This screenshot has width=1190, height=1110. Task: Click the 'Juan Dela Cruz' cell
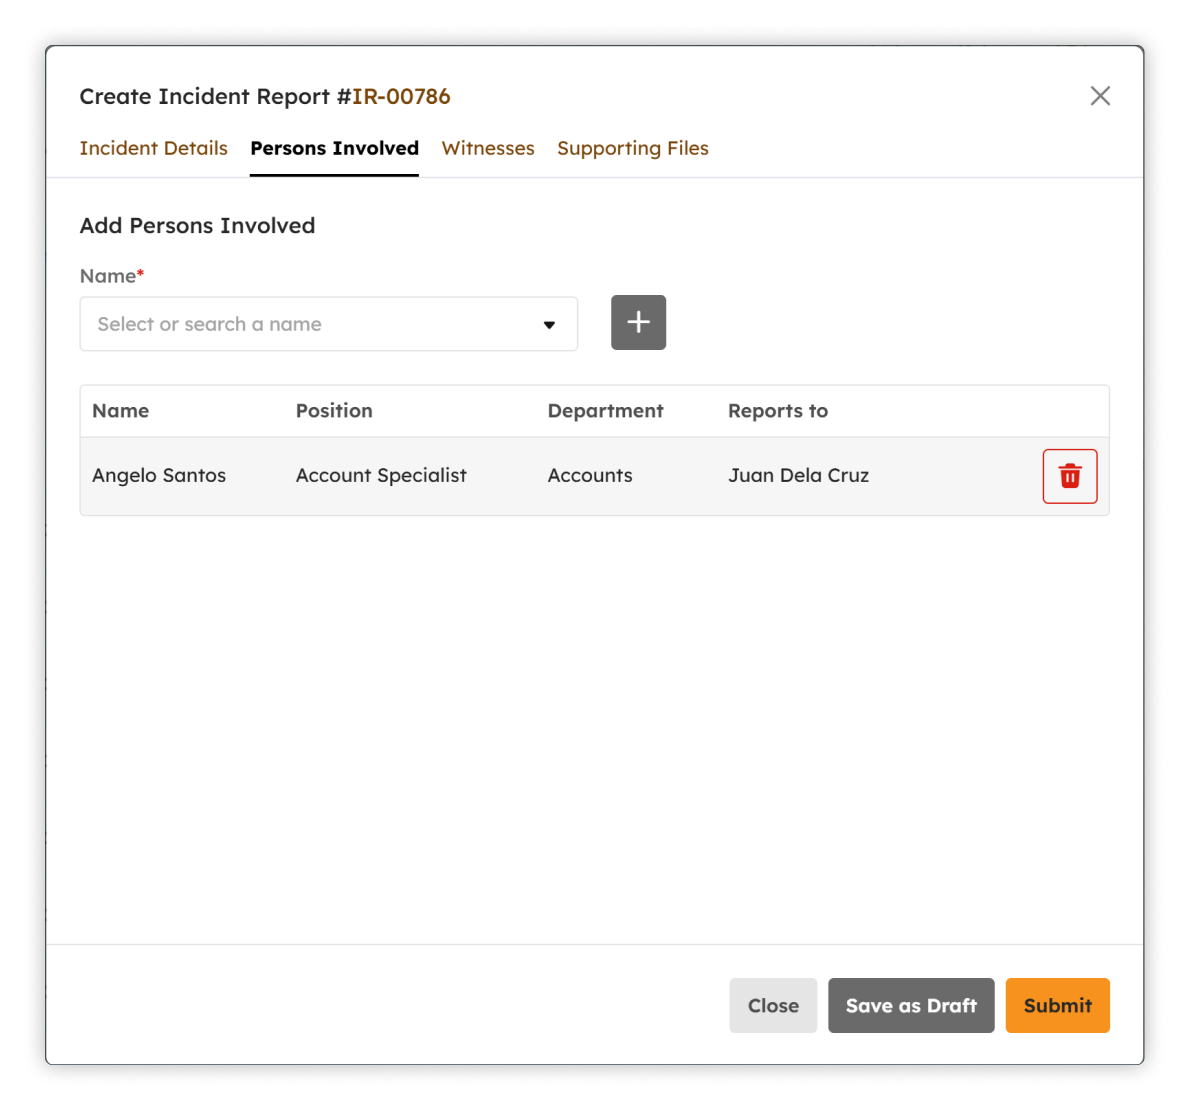(x=798, y=476)
